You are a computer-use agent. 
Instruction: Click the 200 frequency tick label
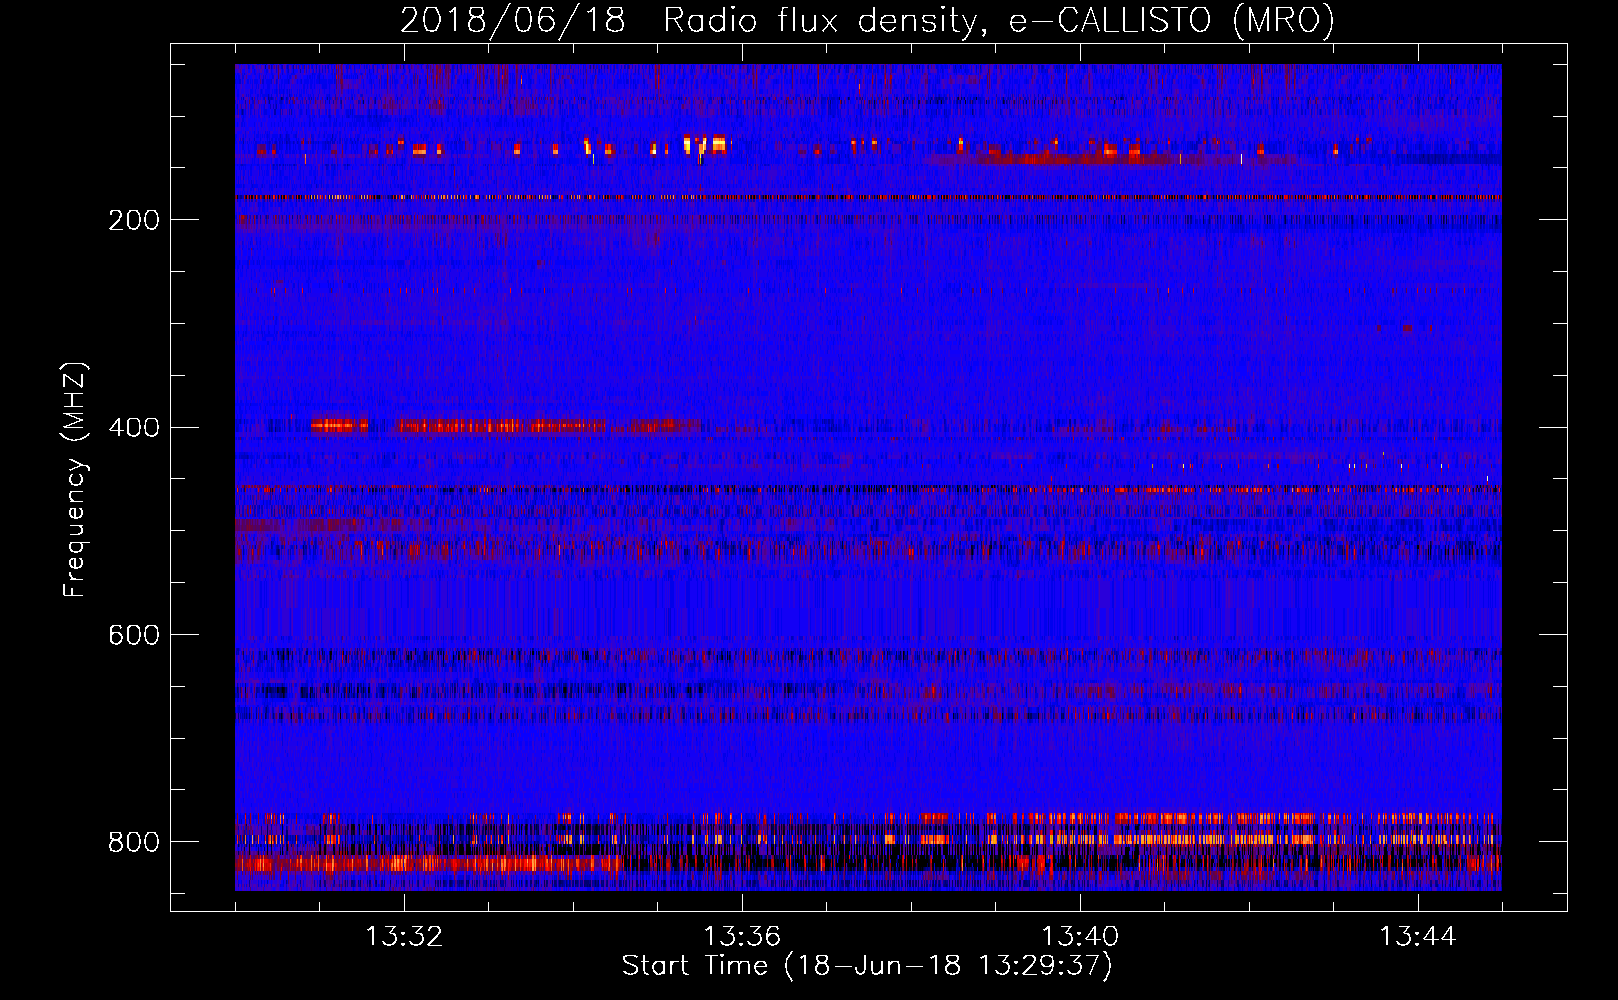(134, 220)
